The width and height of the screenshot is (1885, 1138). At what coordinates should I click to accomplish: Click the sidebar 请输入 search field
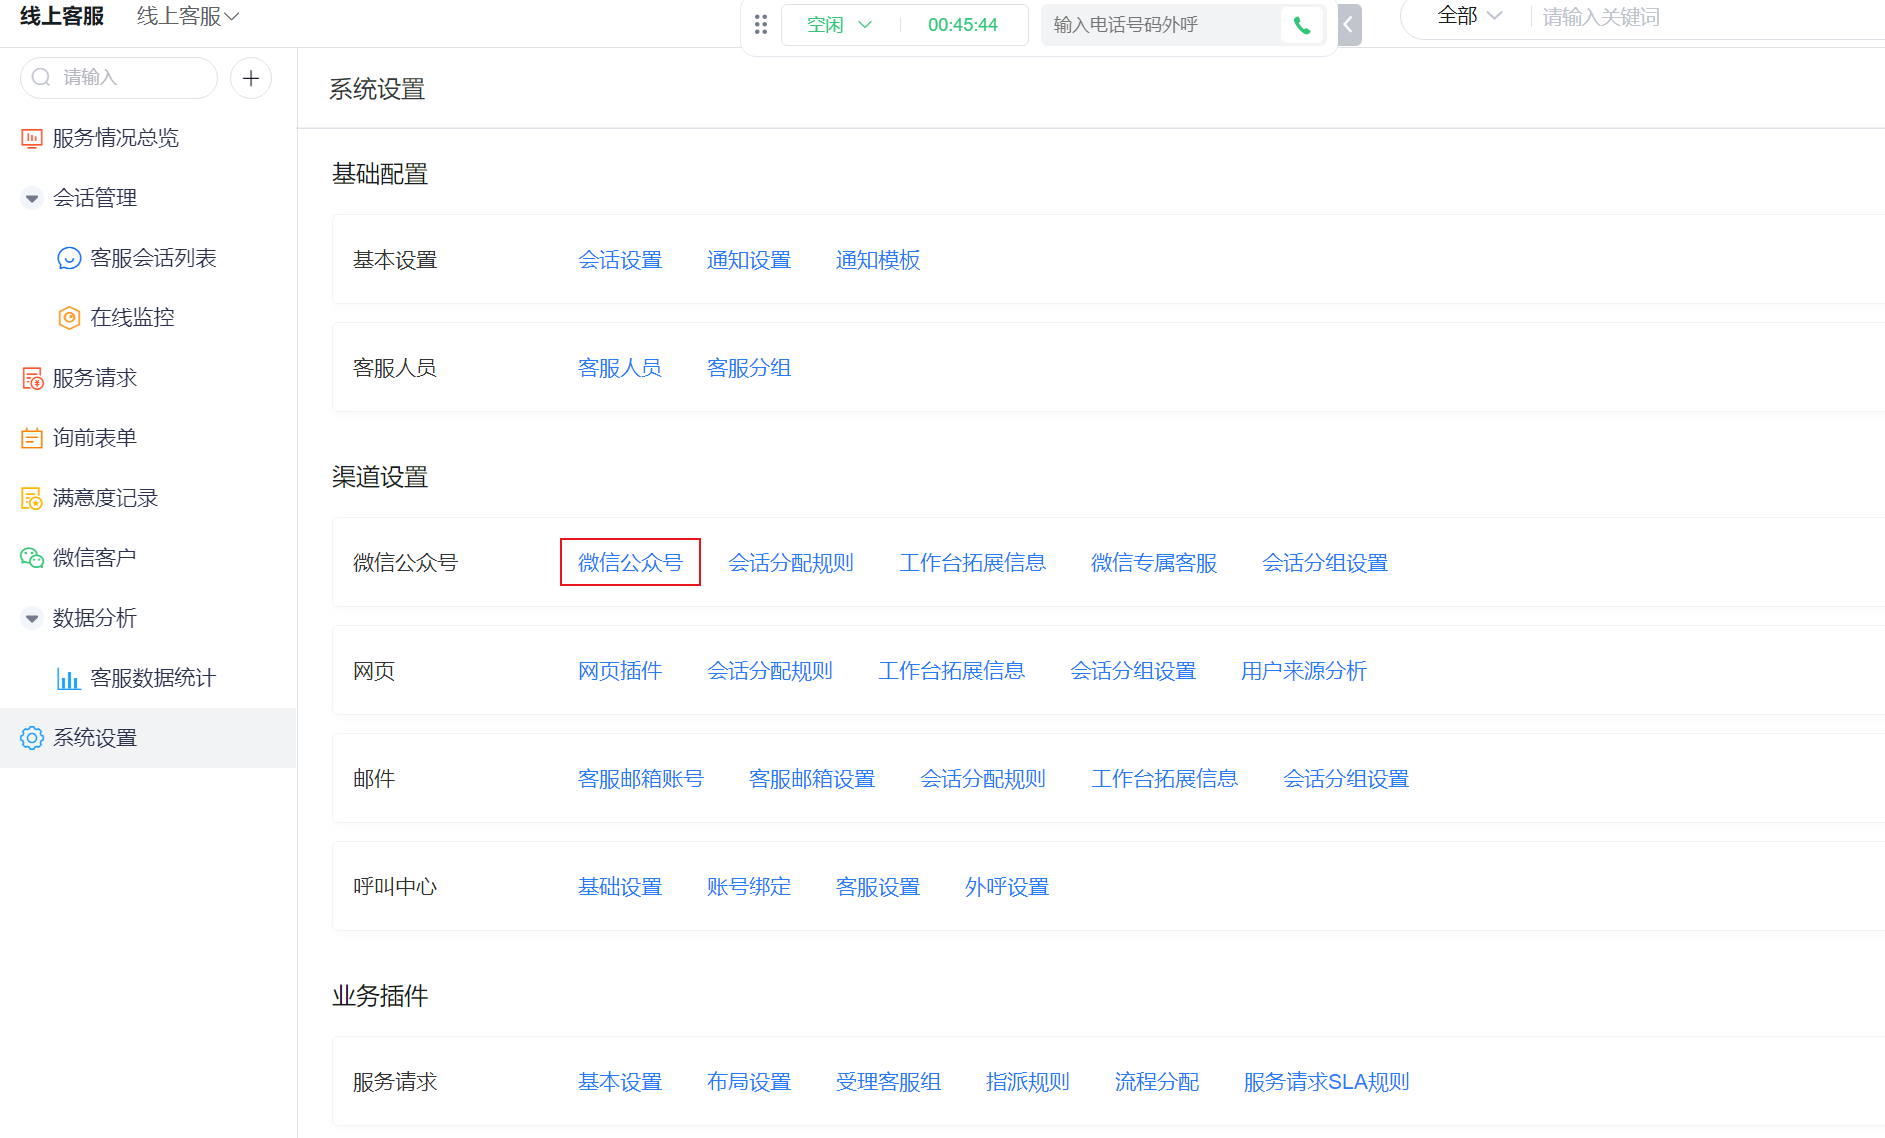119,78
